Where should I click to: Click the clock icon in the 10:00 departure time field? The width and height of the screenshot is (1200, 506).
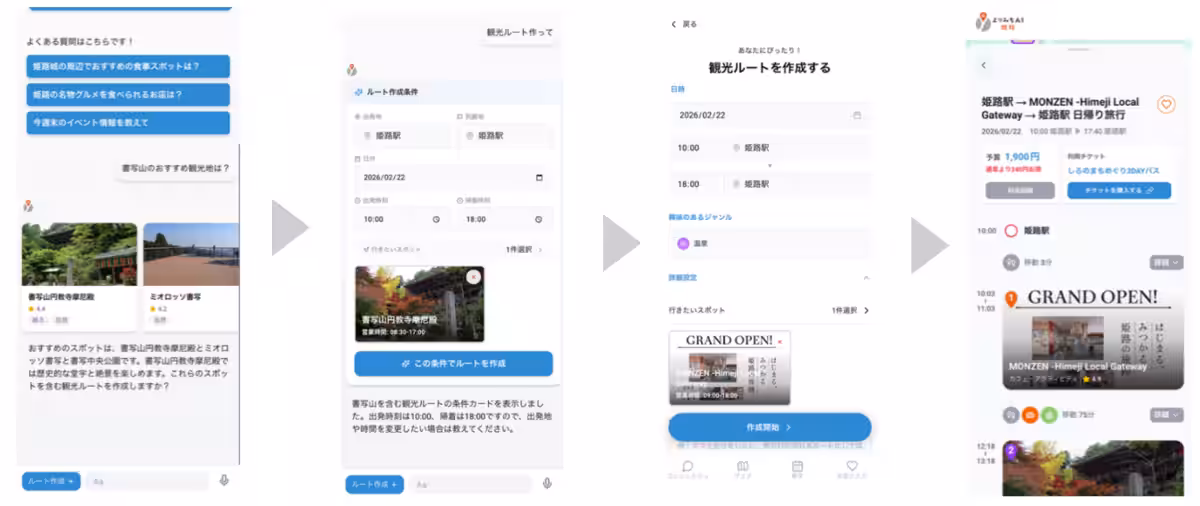point(436,219)
